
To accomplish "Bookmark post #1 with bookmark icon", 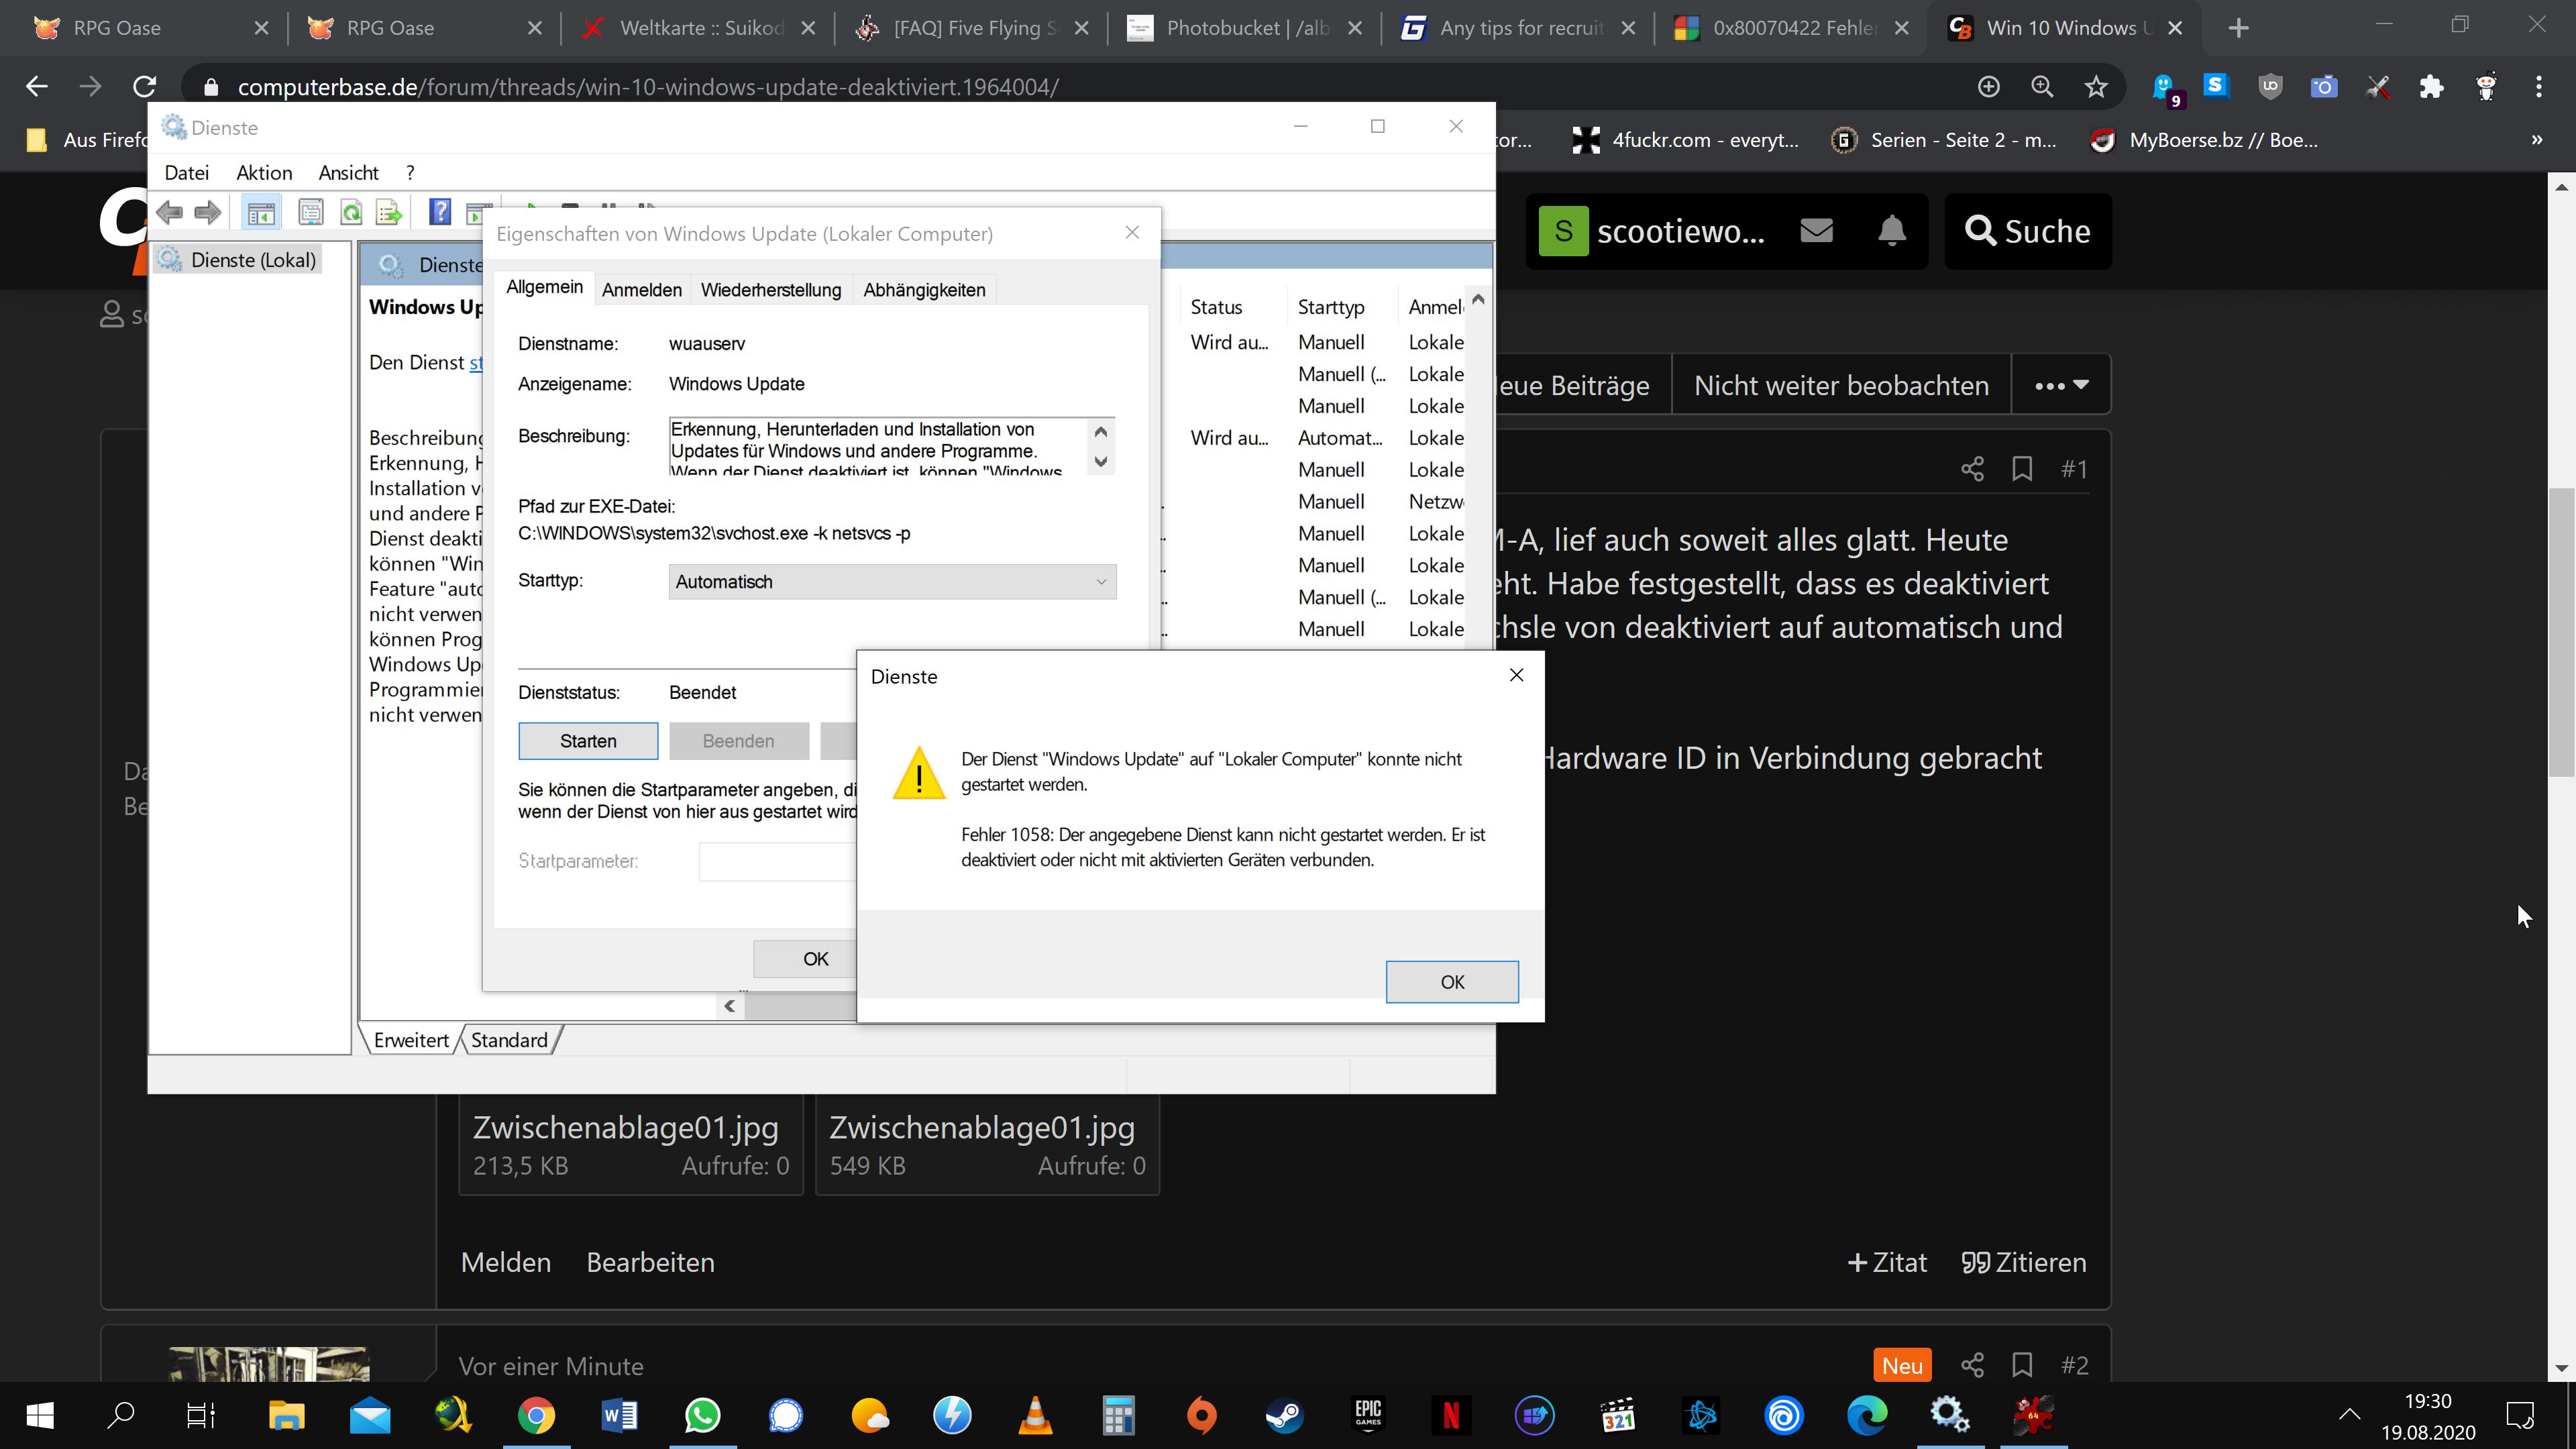I will [2022, 469].
